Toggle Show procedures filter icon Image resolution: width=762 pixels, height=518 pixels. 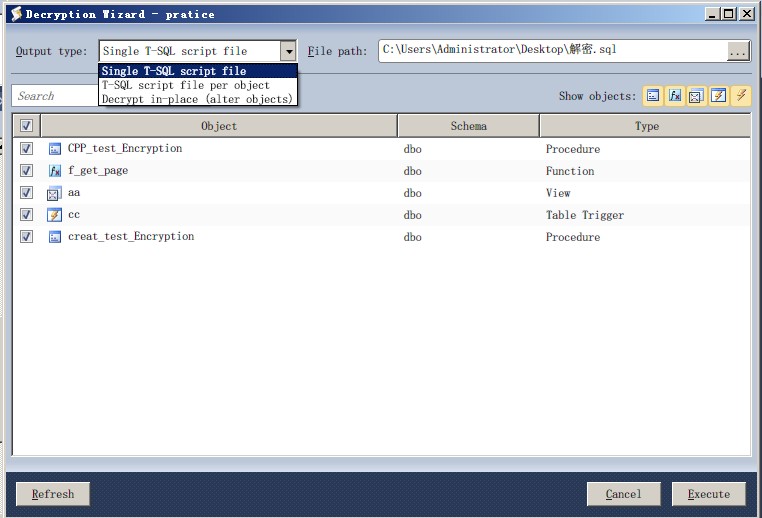653,96
